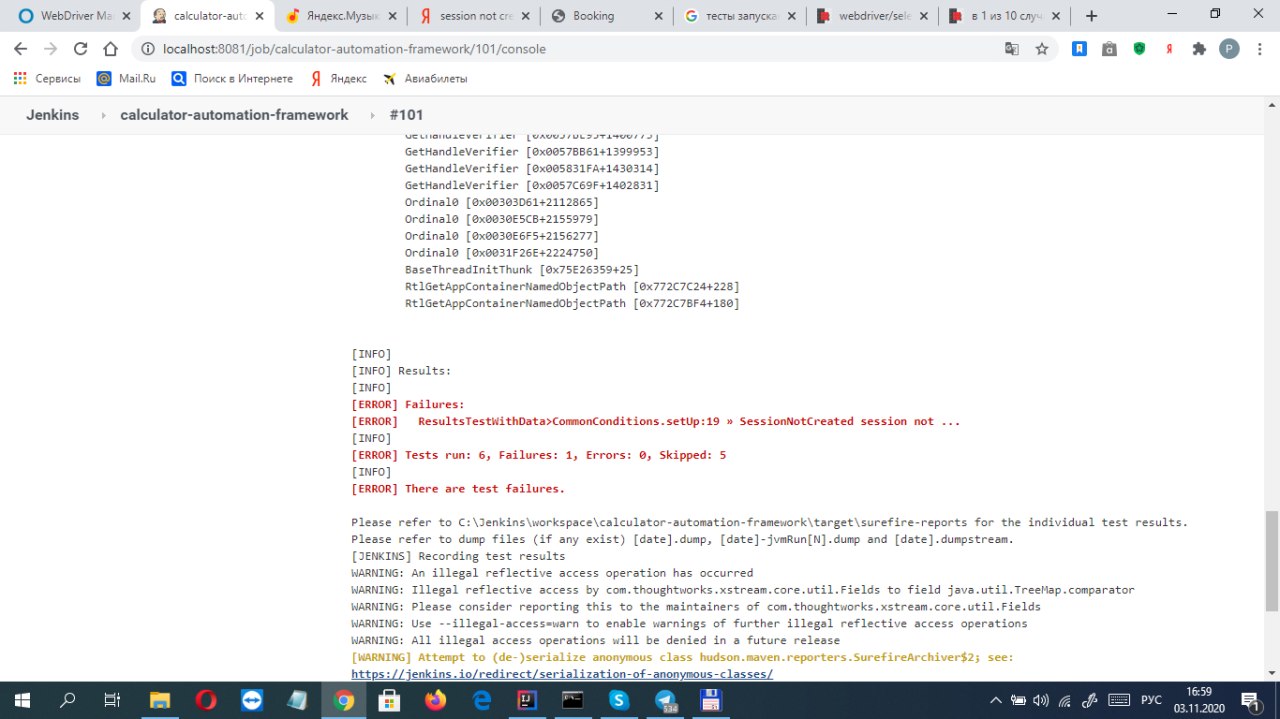This screenshot has height=719, width=1280.
Task: Open the blue bookmarks extension
Action: click(x=1079, y=48)
